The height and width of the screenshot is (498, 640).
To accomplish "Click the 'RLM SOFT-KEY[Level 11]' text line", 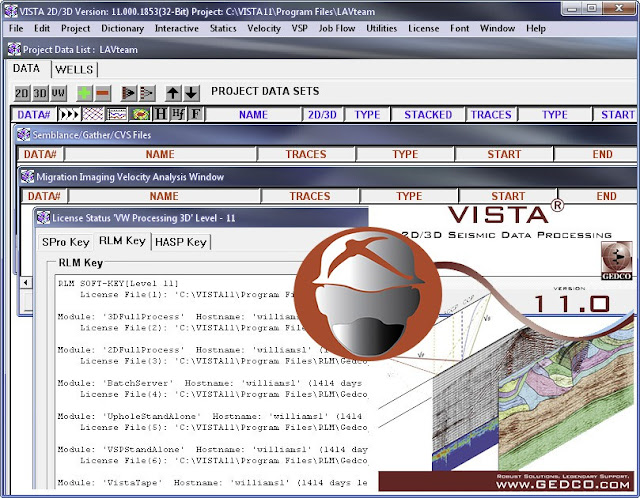I will click(x=118, y=283).
